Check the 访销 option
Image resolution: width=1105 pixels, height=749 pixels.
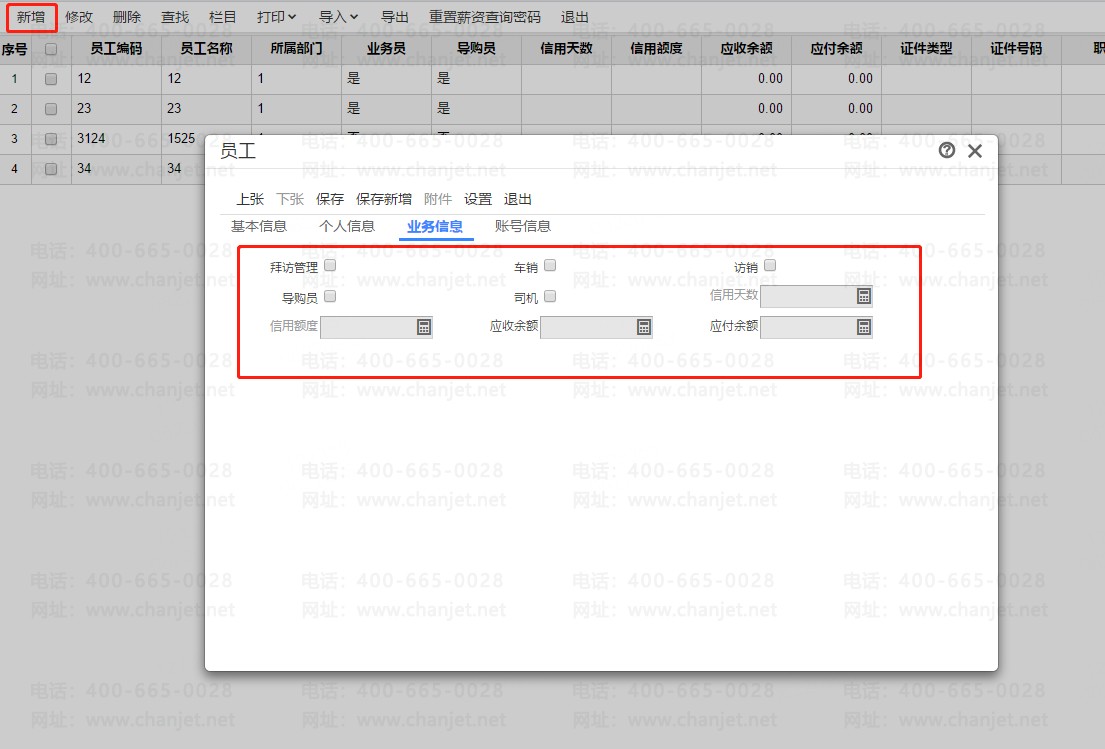(770, 266)
